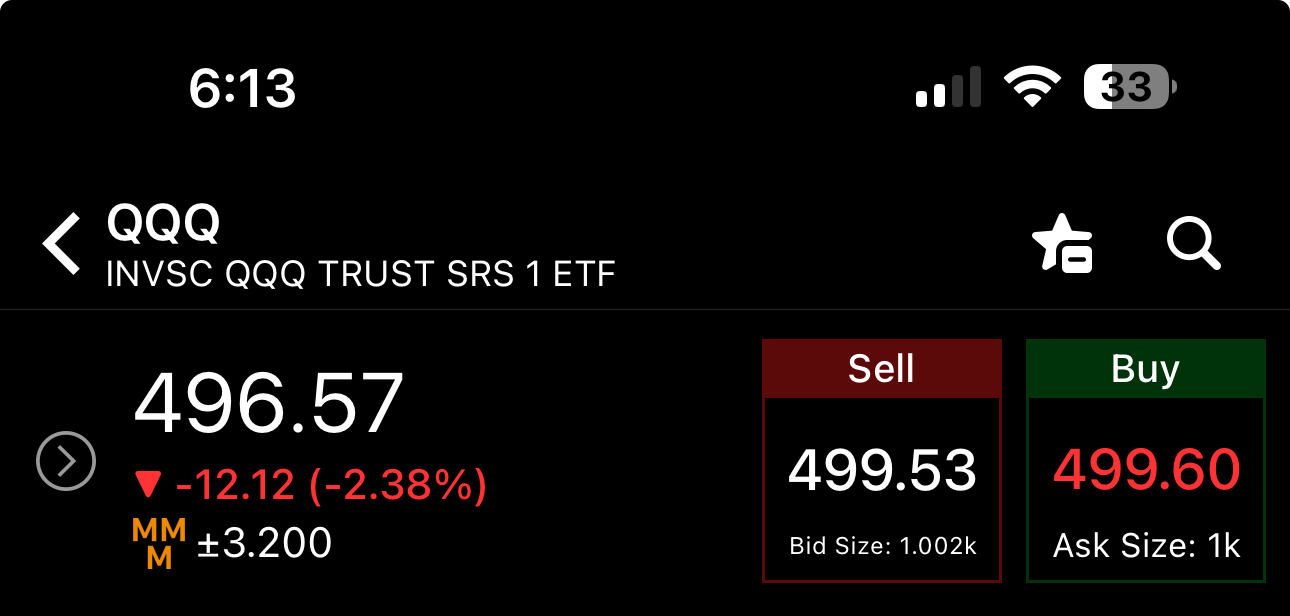Tap the Bid Size 1.002k text
This screenshot has height=616, width=1290.
883,546
